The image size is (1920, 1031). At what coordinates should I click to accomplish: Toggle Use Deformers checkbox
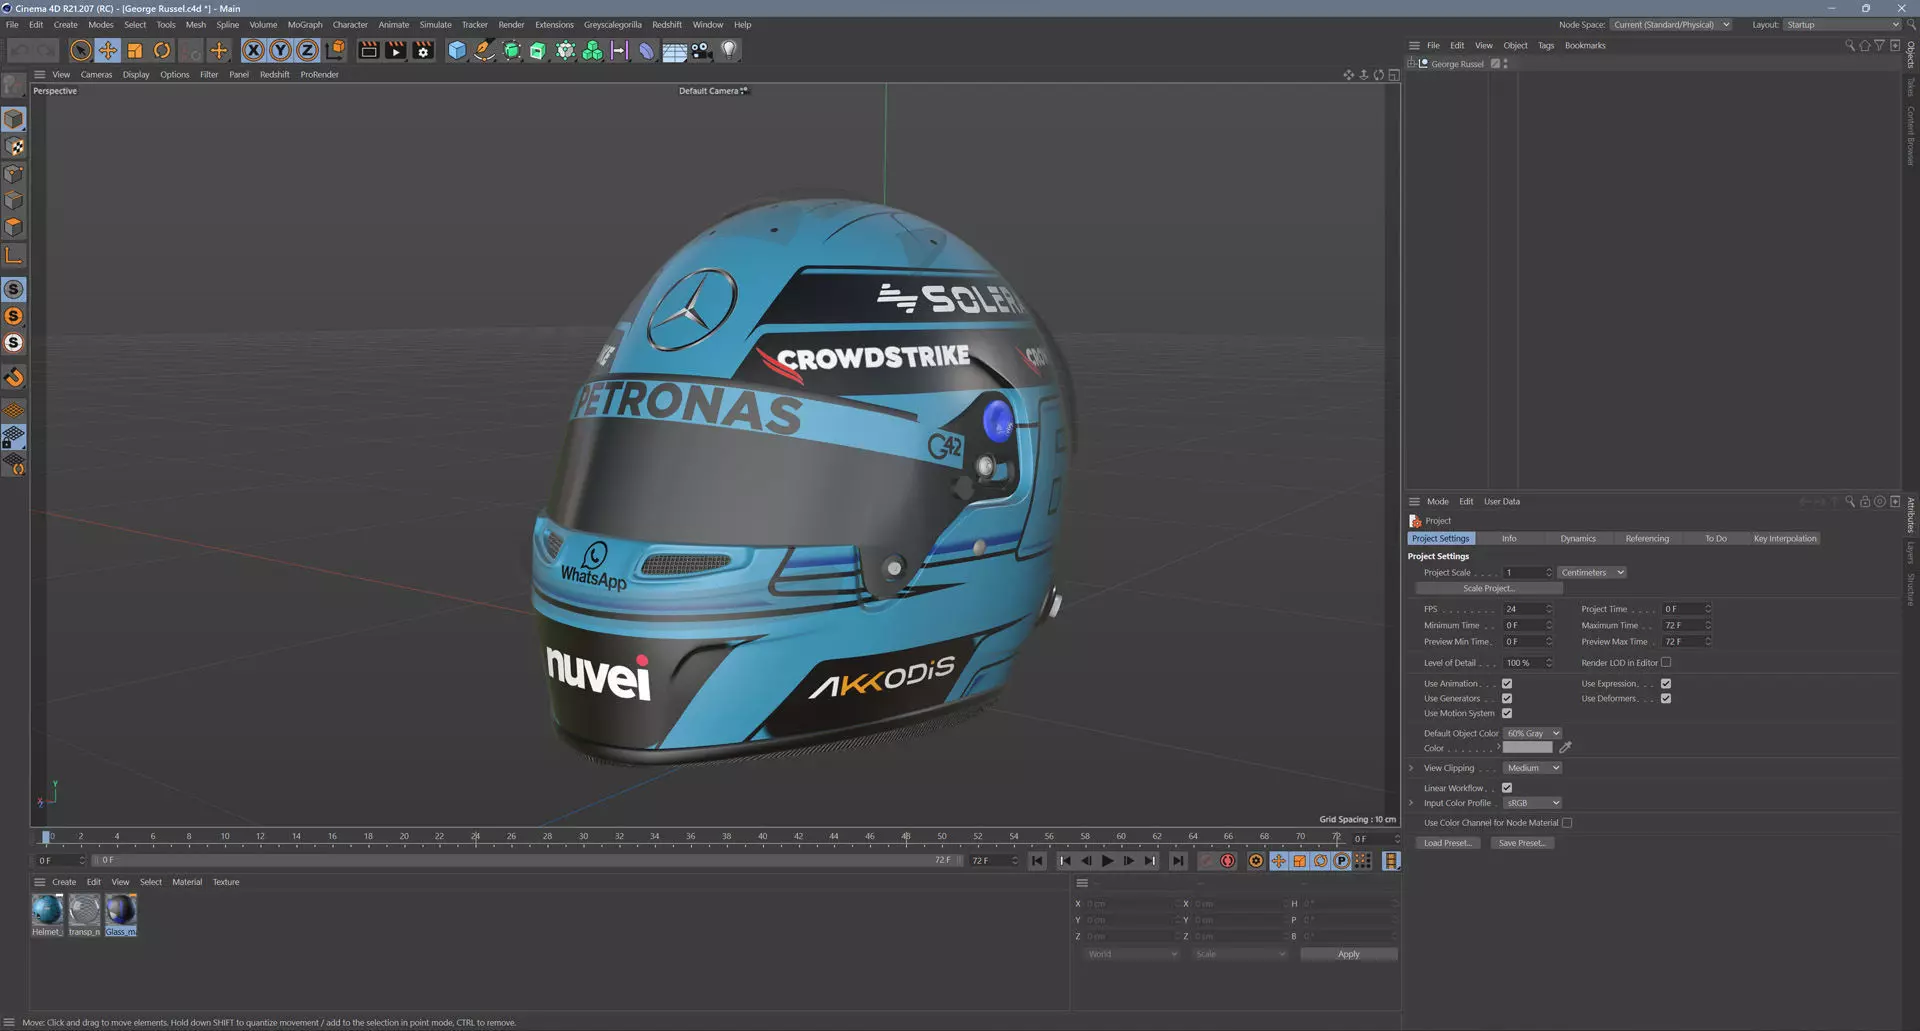[x=1666, y=699]
